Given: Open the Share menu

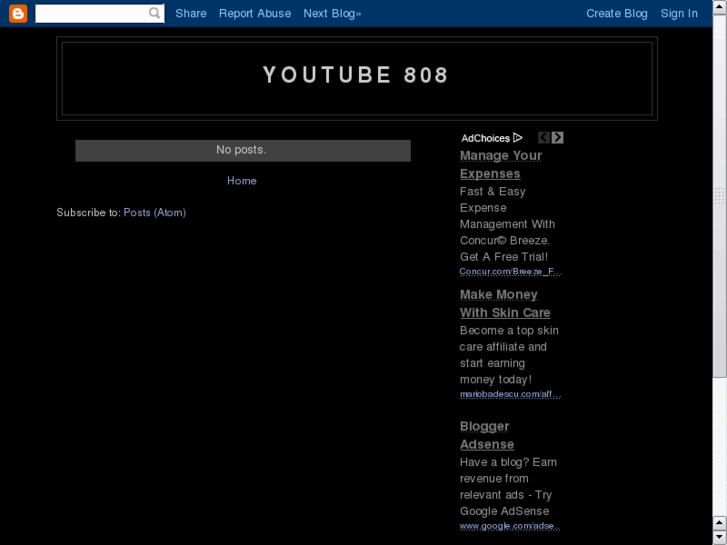Looking at the screenshot, I should [191, 13].
